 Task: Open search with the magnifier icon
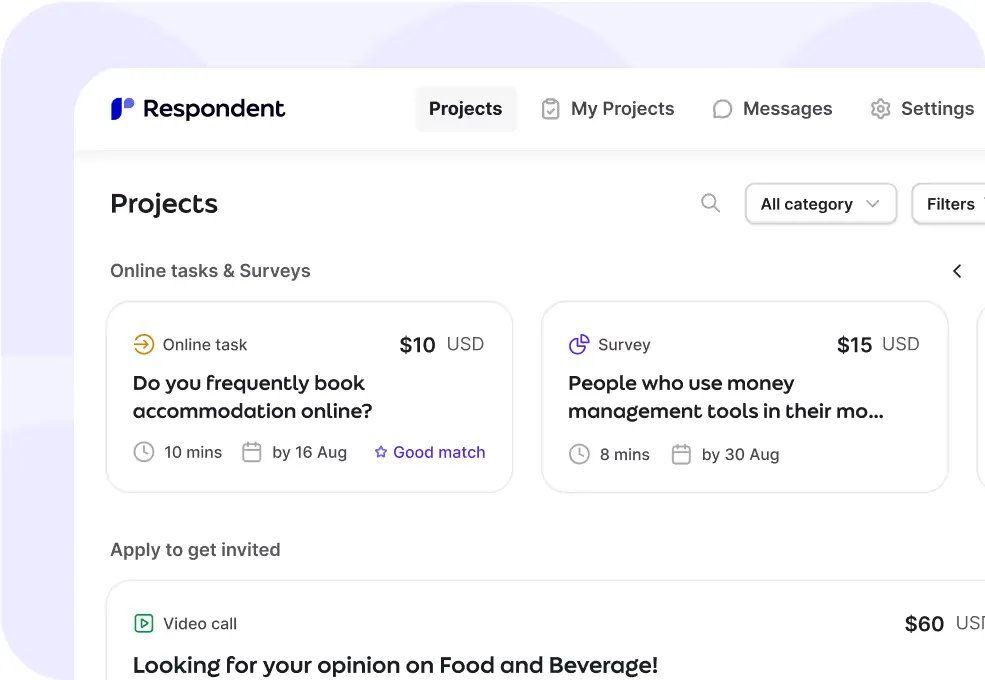pyautogui.click(x=710, y=203)
